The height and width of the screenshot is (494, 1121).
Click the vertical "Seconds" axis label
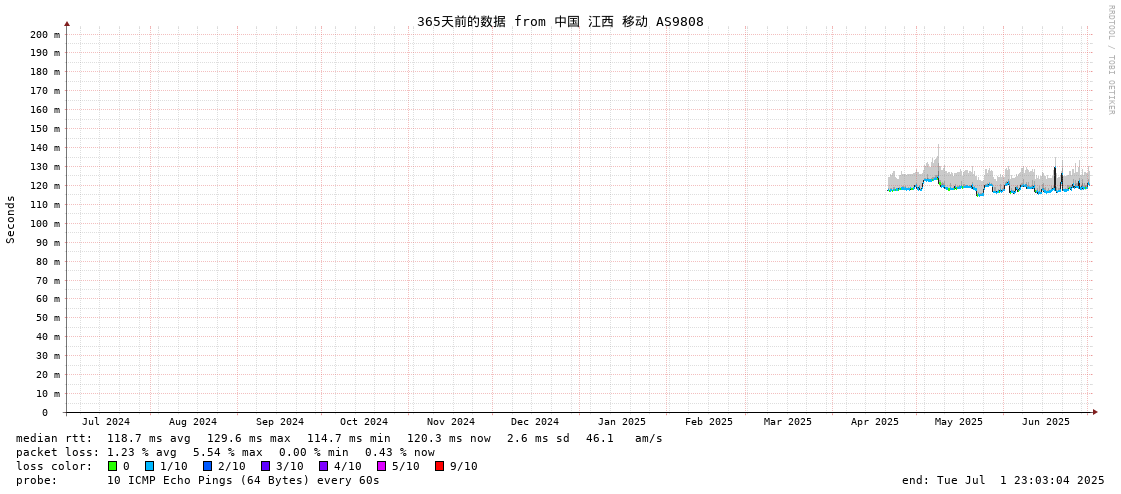[11, 219]
